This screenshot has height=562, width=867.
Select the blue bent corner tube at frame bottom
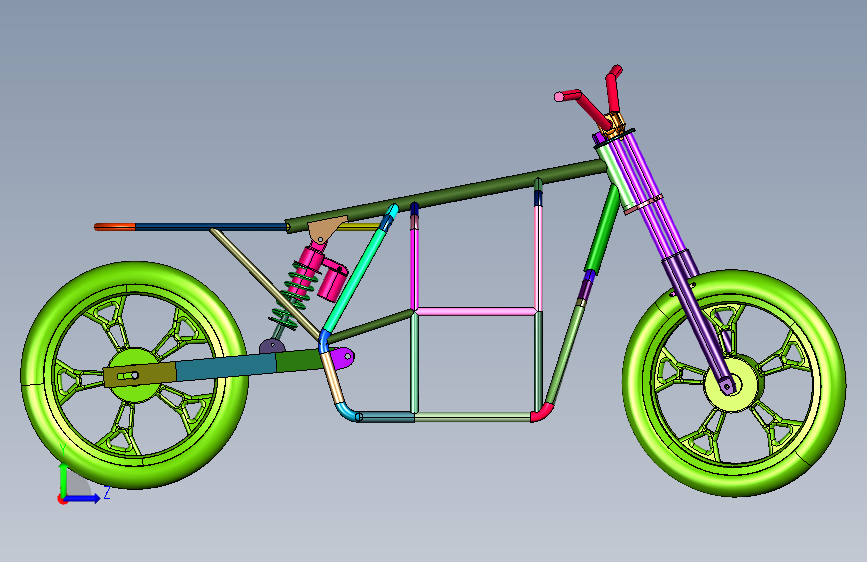coord(347,412)
